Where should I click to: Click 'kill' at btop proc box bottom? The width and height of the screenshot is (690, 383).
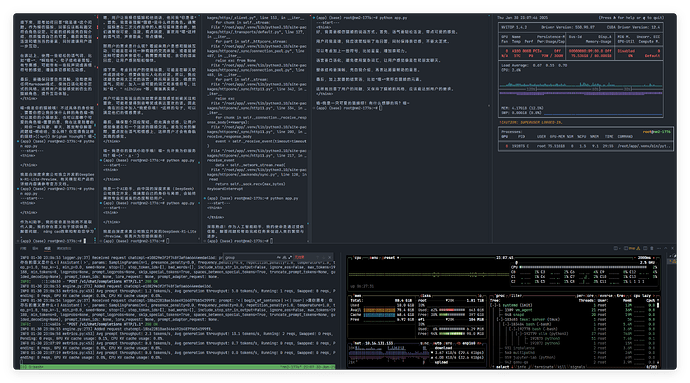point(561,367)
